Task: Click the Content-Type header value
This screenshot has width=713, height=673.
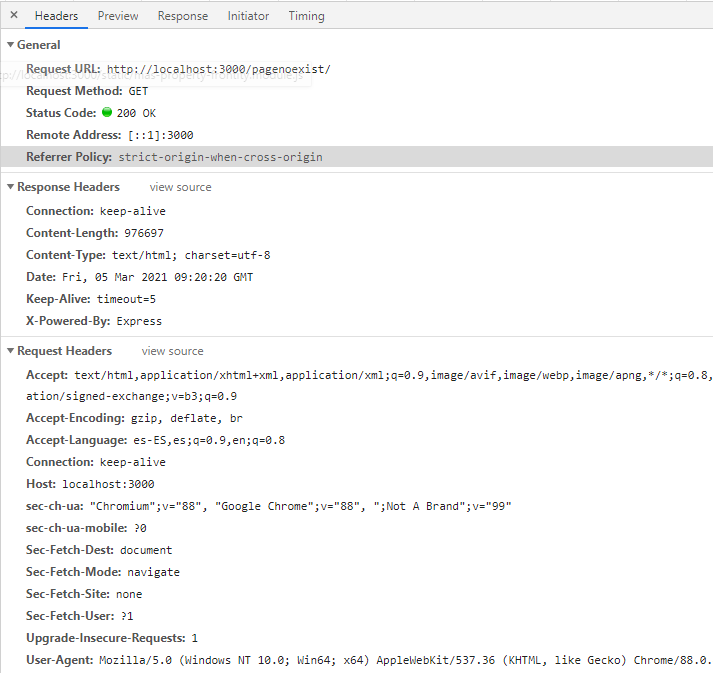Action: 190,255
